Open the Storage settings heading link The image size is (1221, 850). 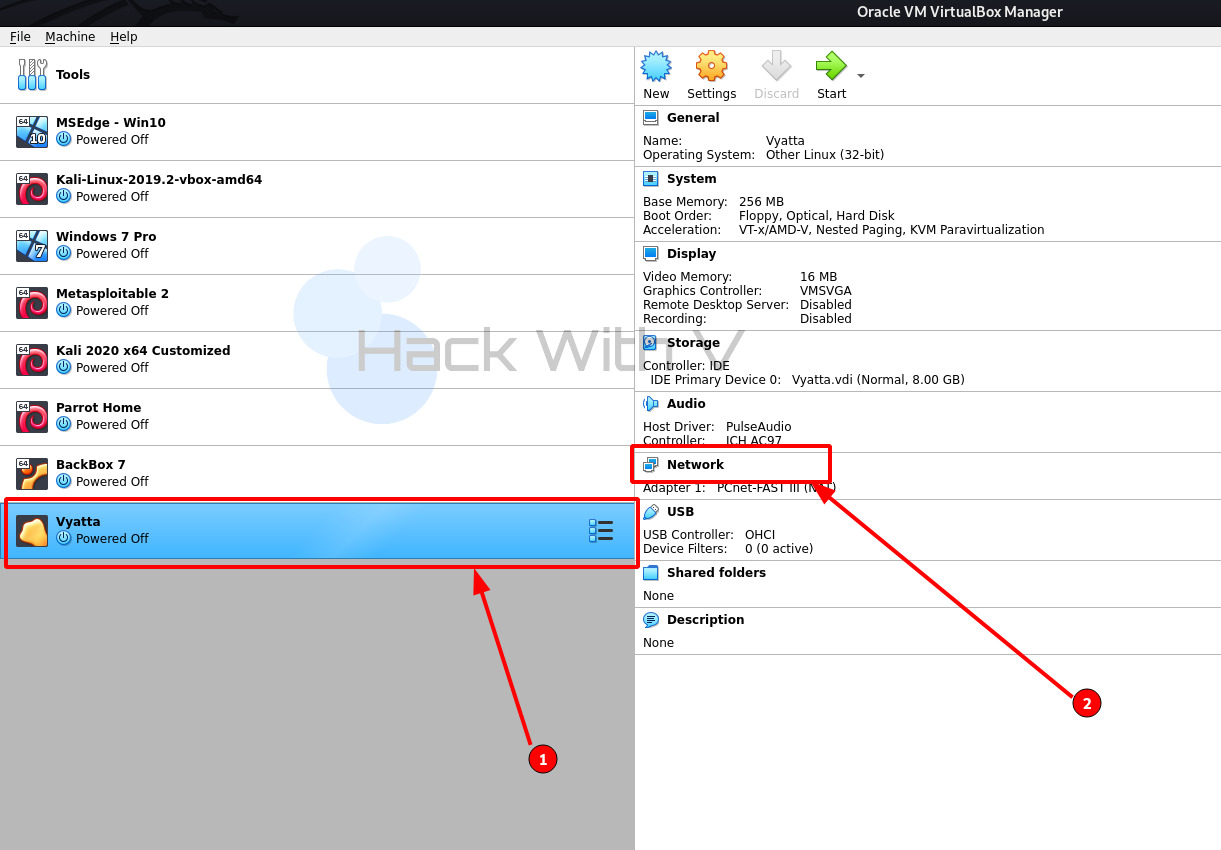pos(693,343)
